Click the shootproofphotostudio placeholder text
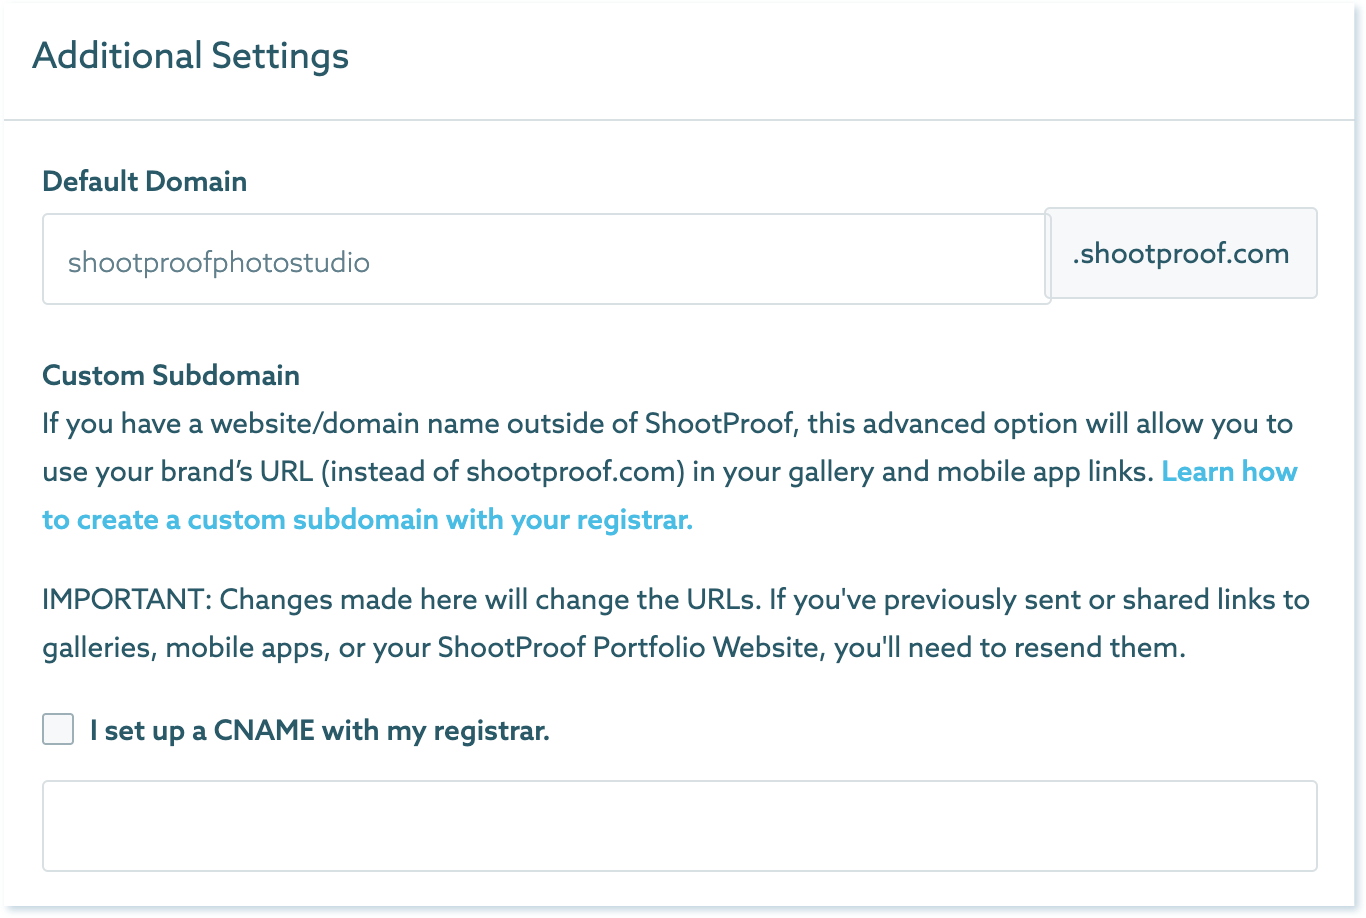Screen dimensions: 1366x918 click(219, 263)
